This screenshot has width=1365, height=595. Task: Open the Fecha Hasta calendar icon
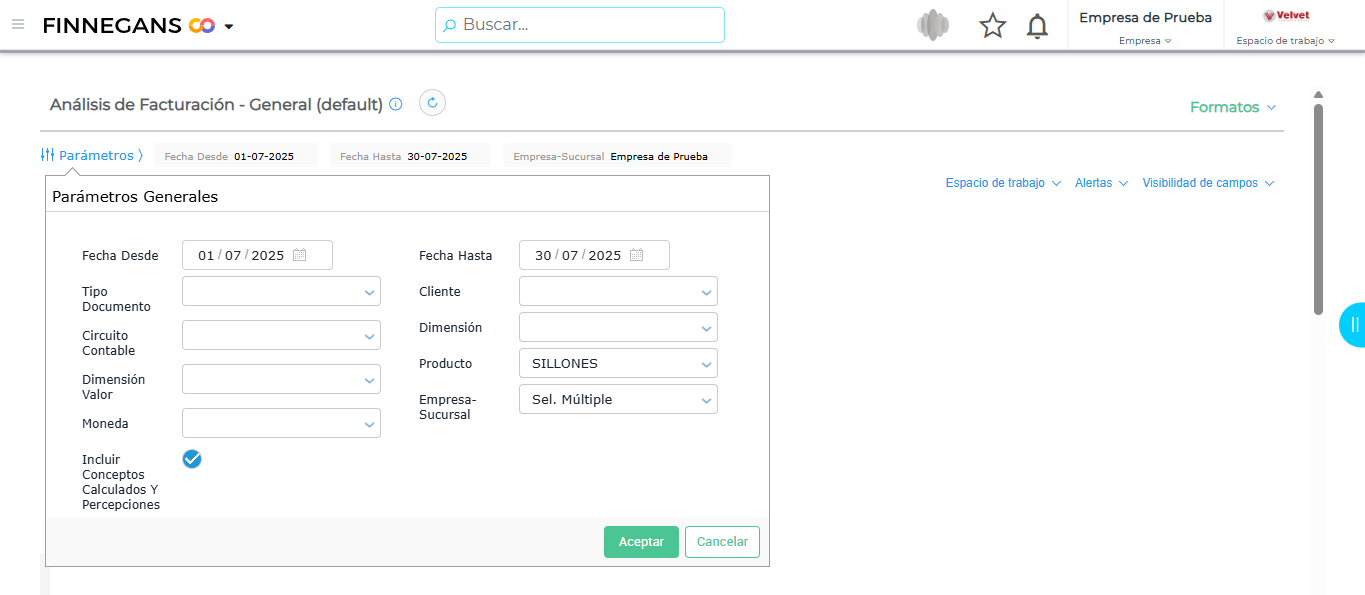[636, 255]
